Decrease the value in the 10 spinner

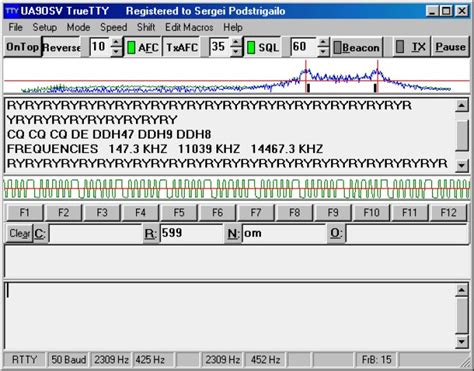116,51
